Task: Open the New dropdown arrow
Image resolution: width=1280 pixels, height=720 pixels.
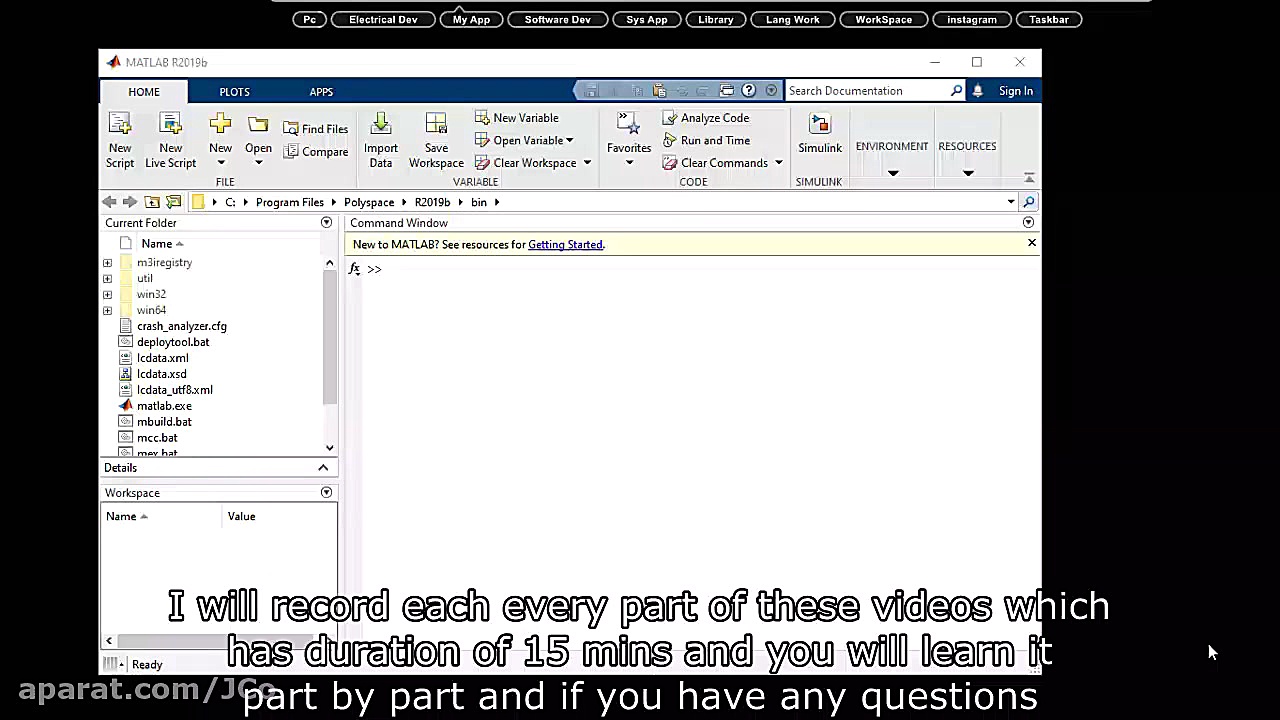Action: tap(220, 163)
